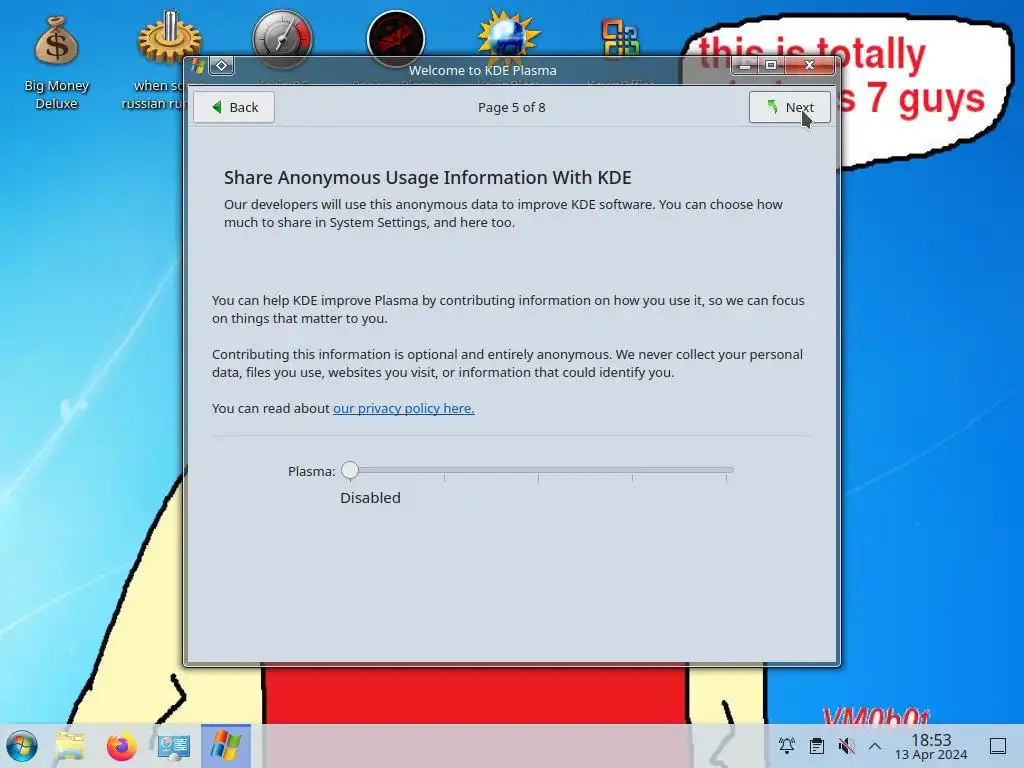Open the sun globe desktop icon
This screenshot has height=768, width=1024.
click(509, 36)
